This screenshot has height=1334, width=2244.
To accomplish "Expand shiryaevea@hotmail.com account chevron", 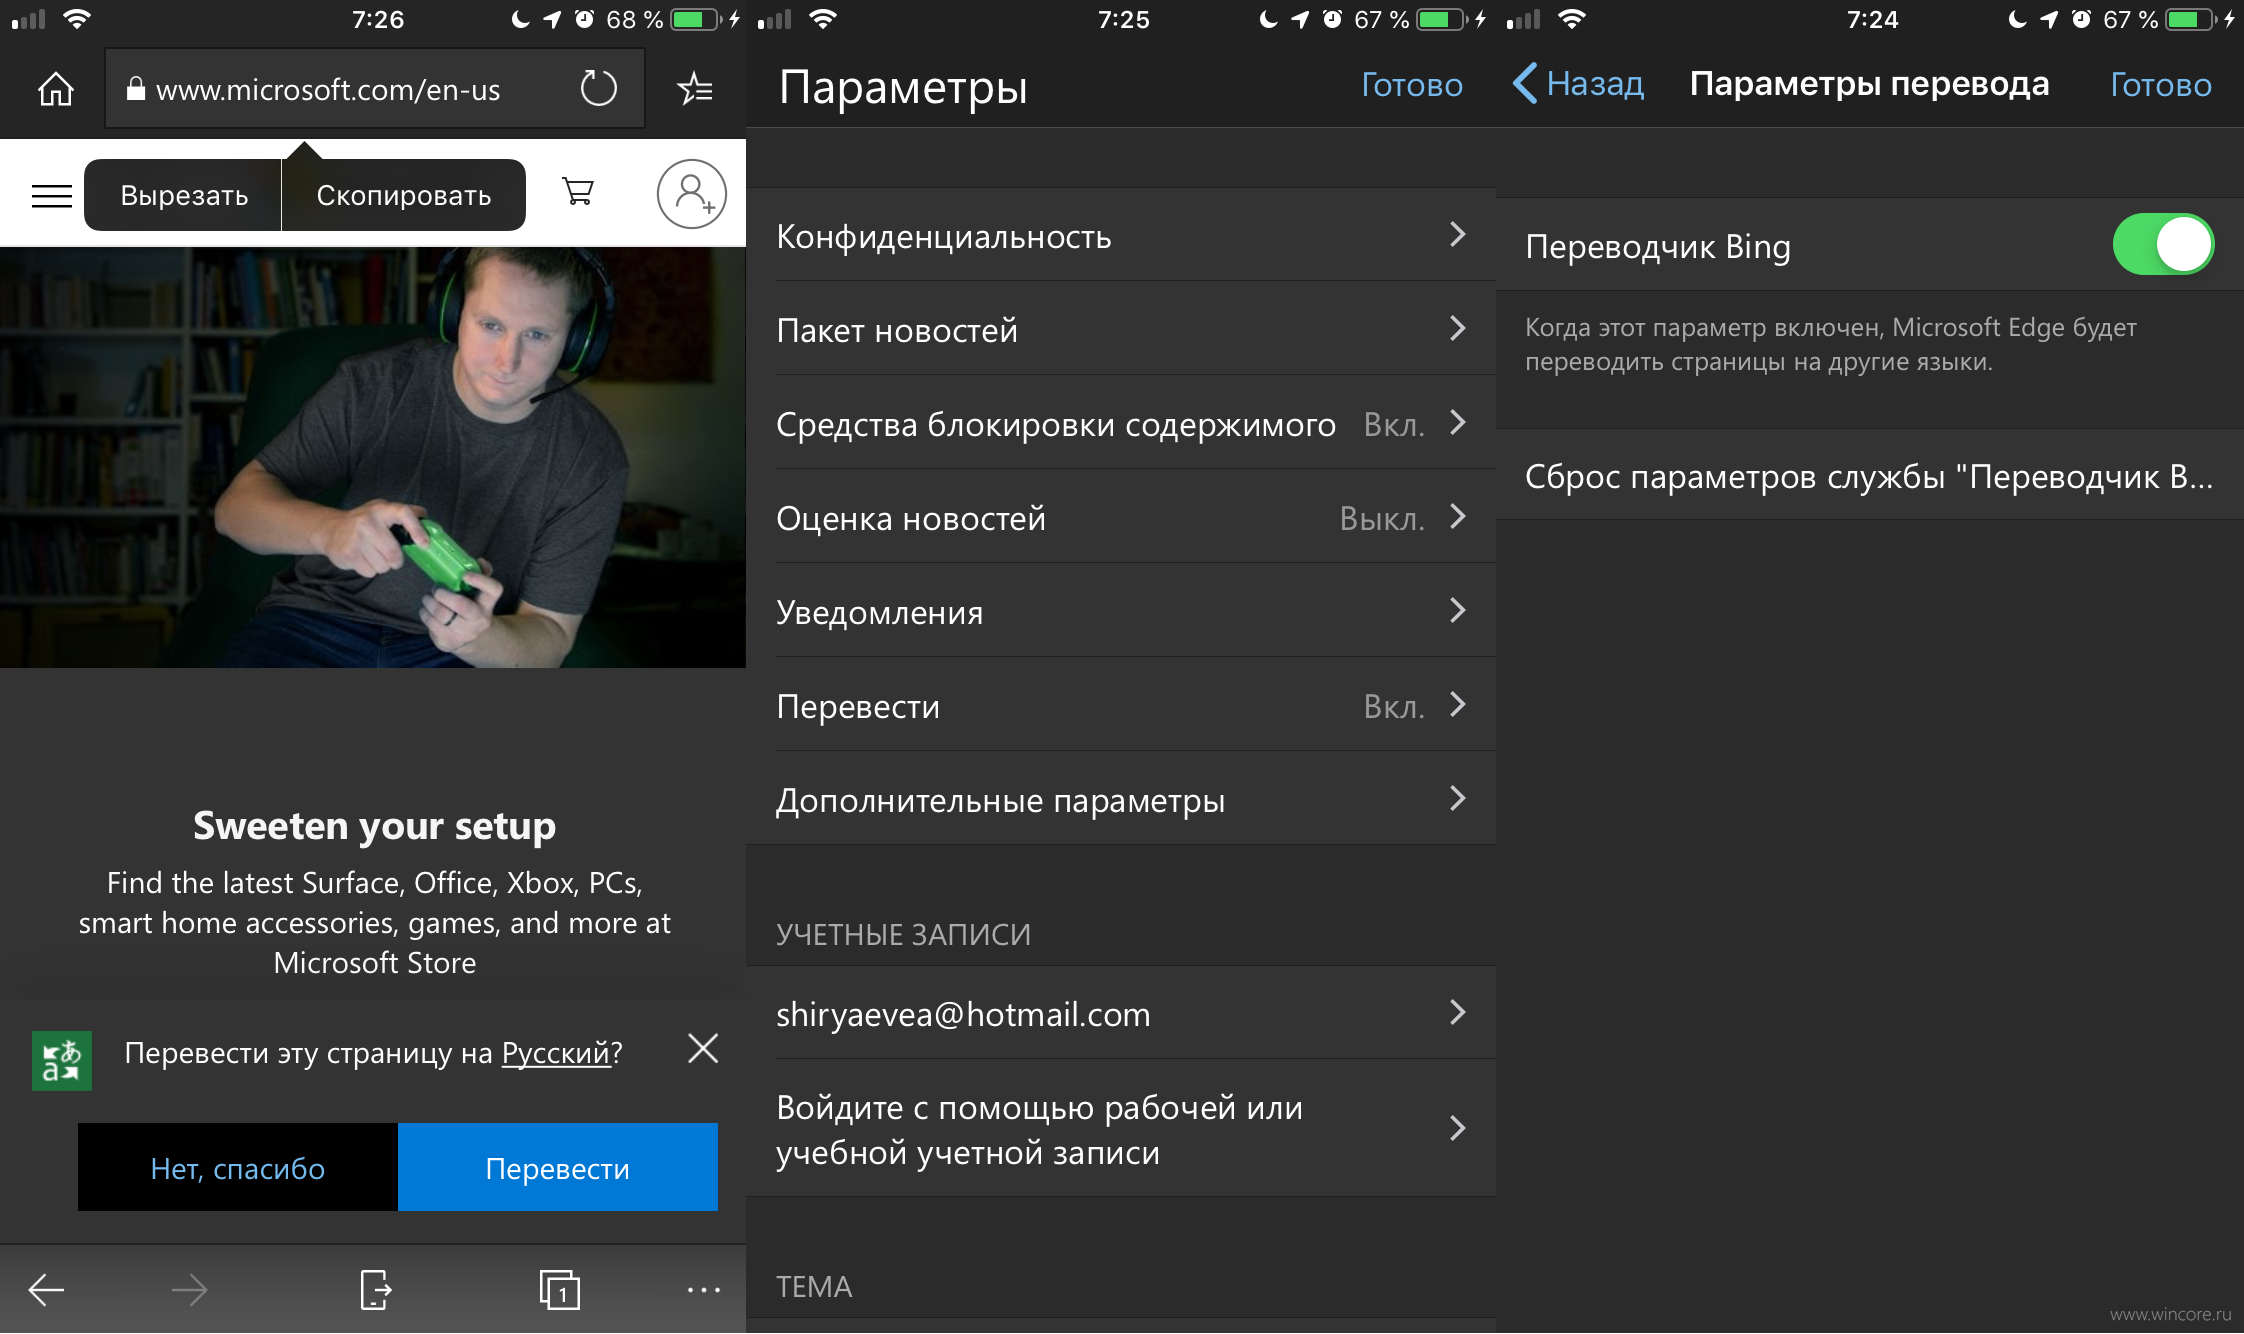I will point(1458,1012).
